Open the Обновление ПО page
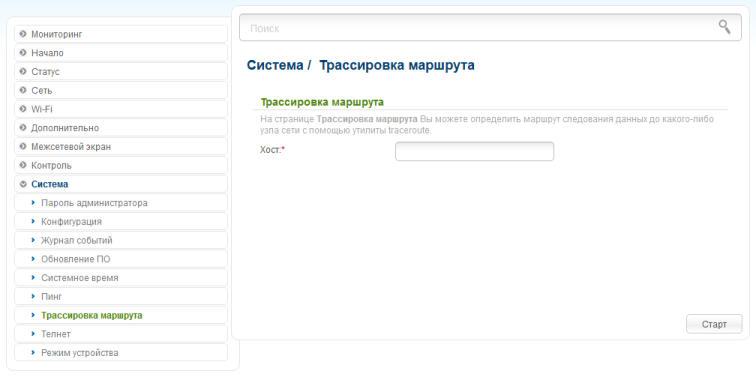 click(121, 259)
